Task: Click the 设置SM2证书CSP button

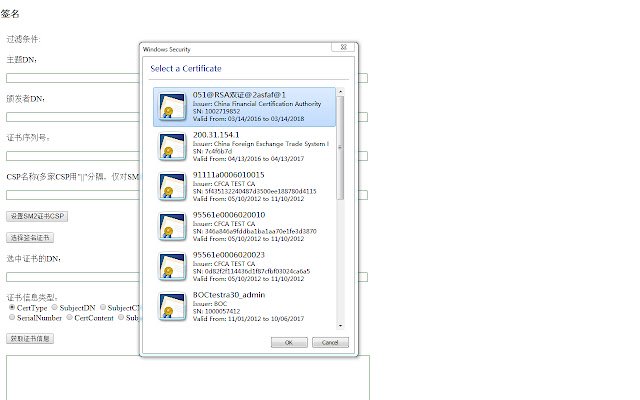Action: tap(37, 216)
